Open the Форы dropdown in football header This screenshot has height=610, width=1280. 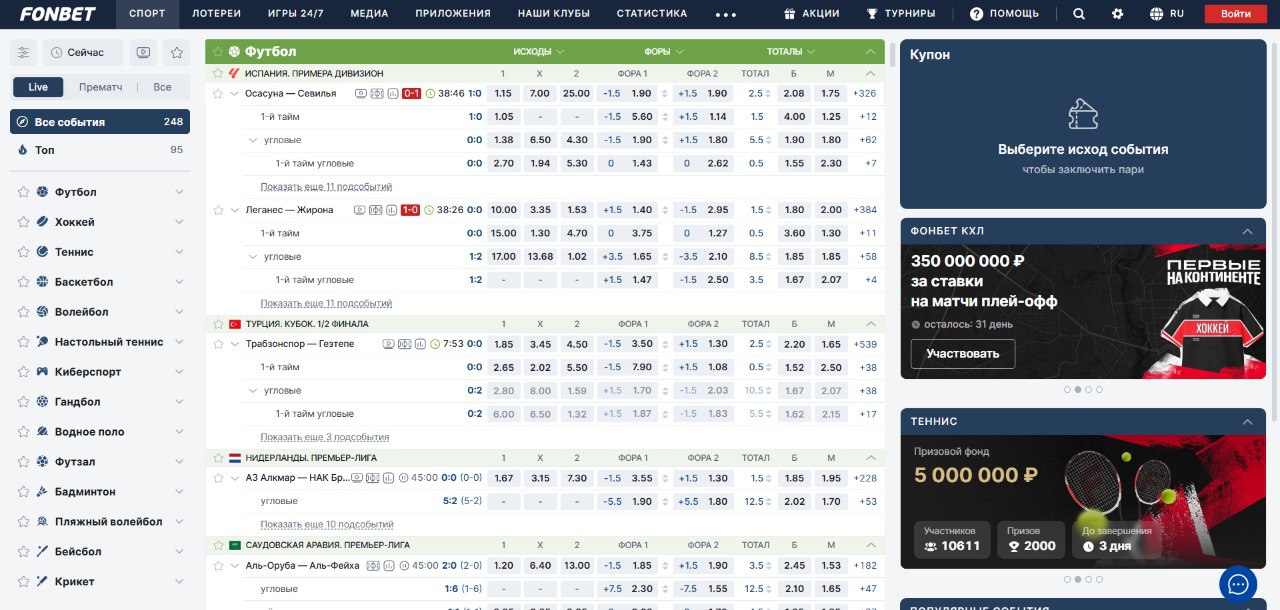coord(664,51)
